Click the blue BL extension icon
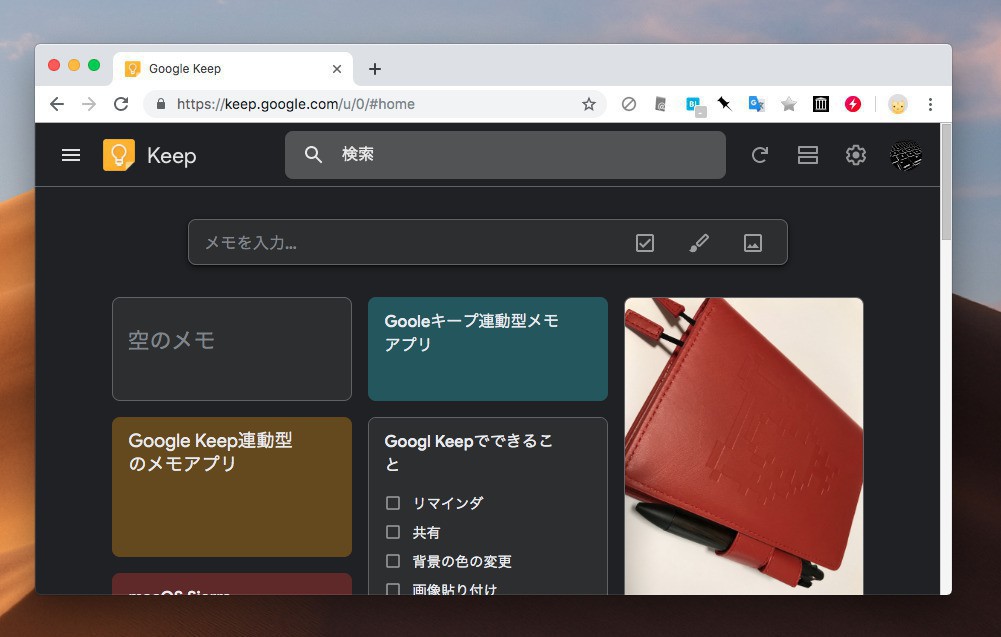 tap(694, 105)
